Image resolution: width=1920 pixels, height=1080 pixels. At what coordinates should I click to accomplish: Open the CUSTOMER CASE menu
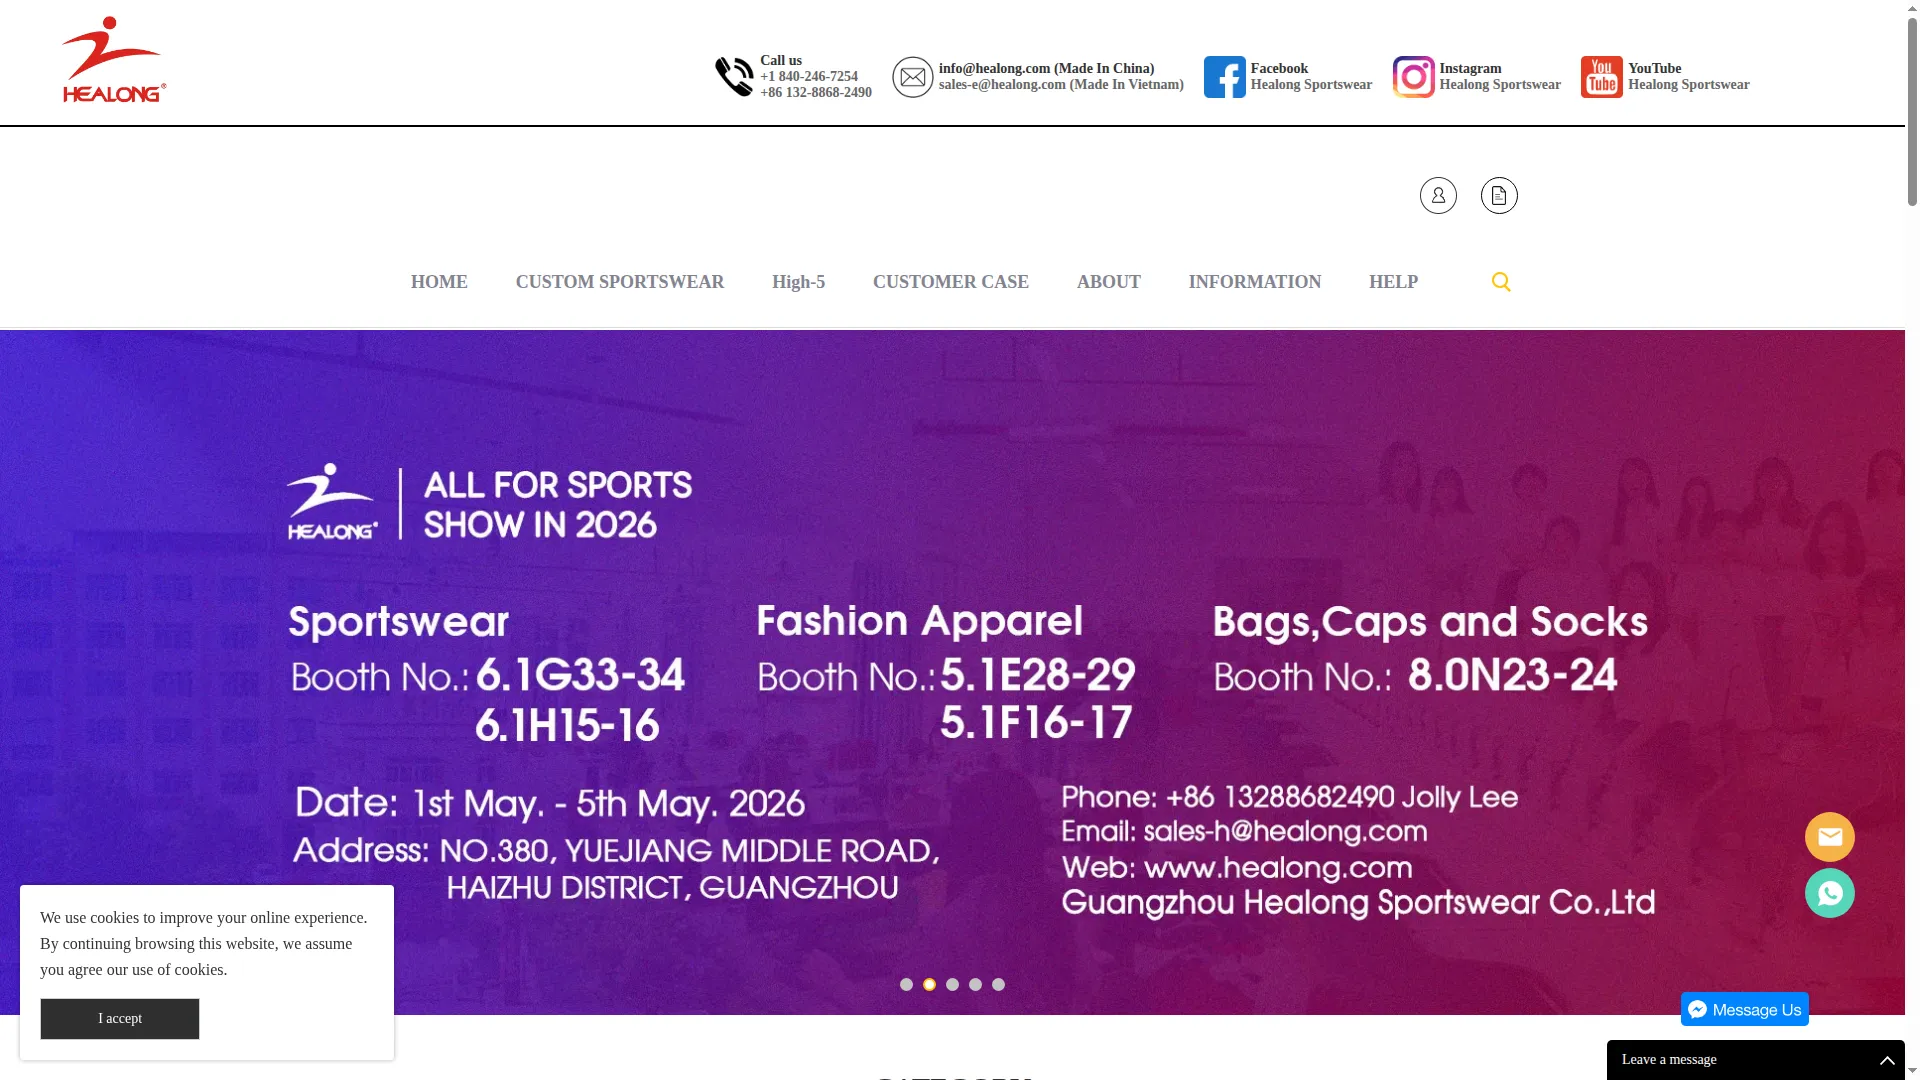point(951,282)
